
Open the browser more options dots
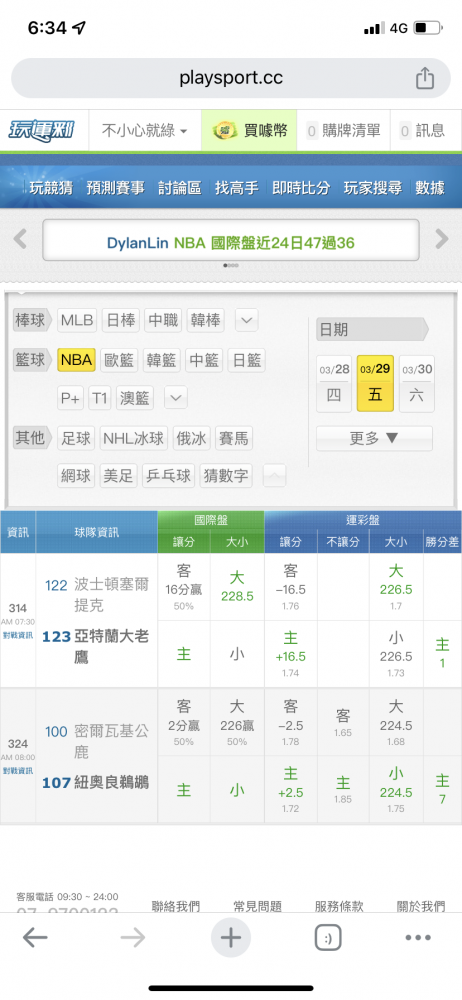(x=418, y=938)
